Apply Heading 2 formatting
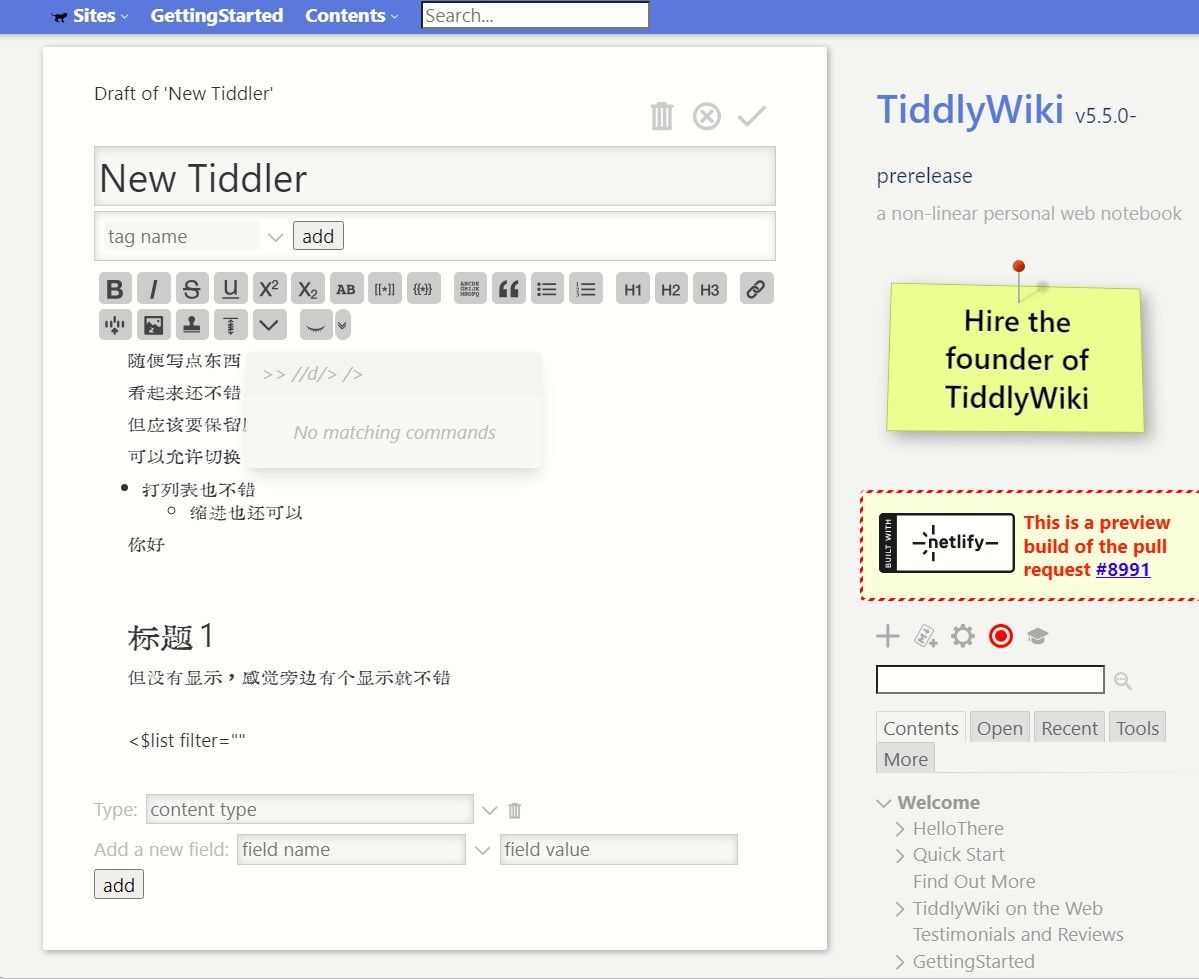This screenshot has height=979, width=1199. [x=671, y=289]
